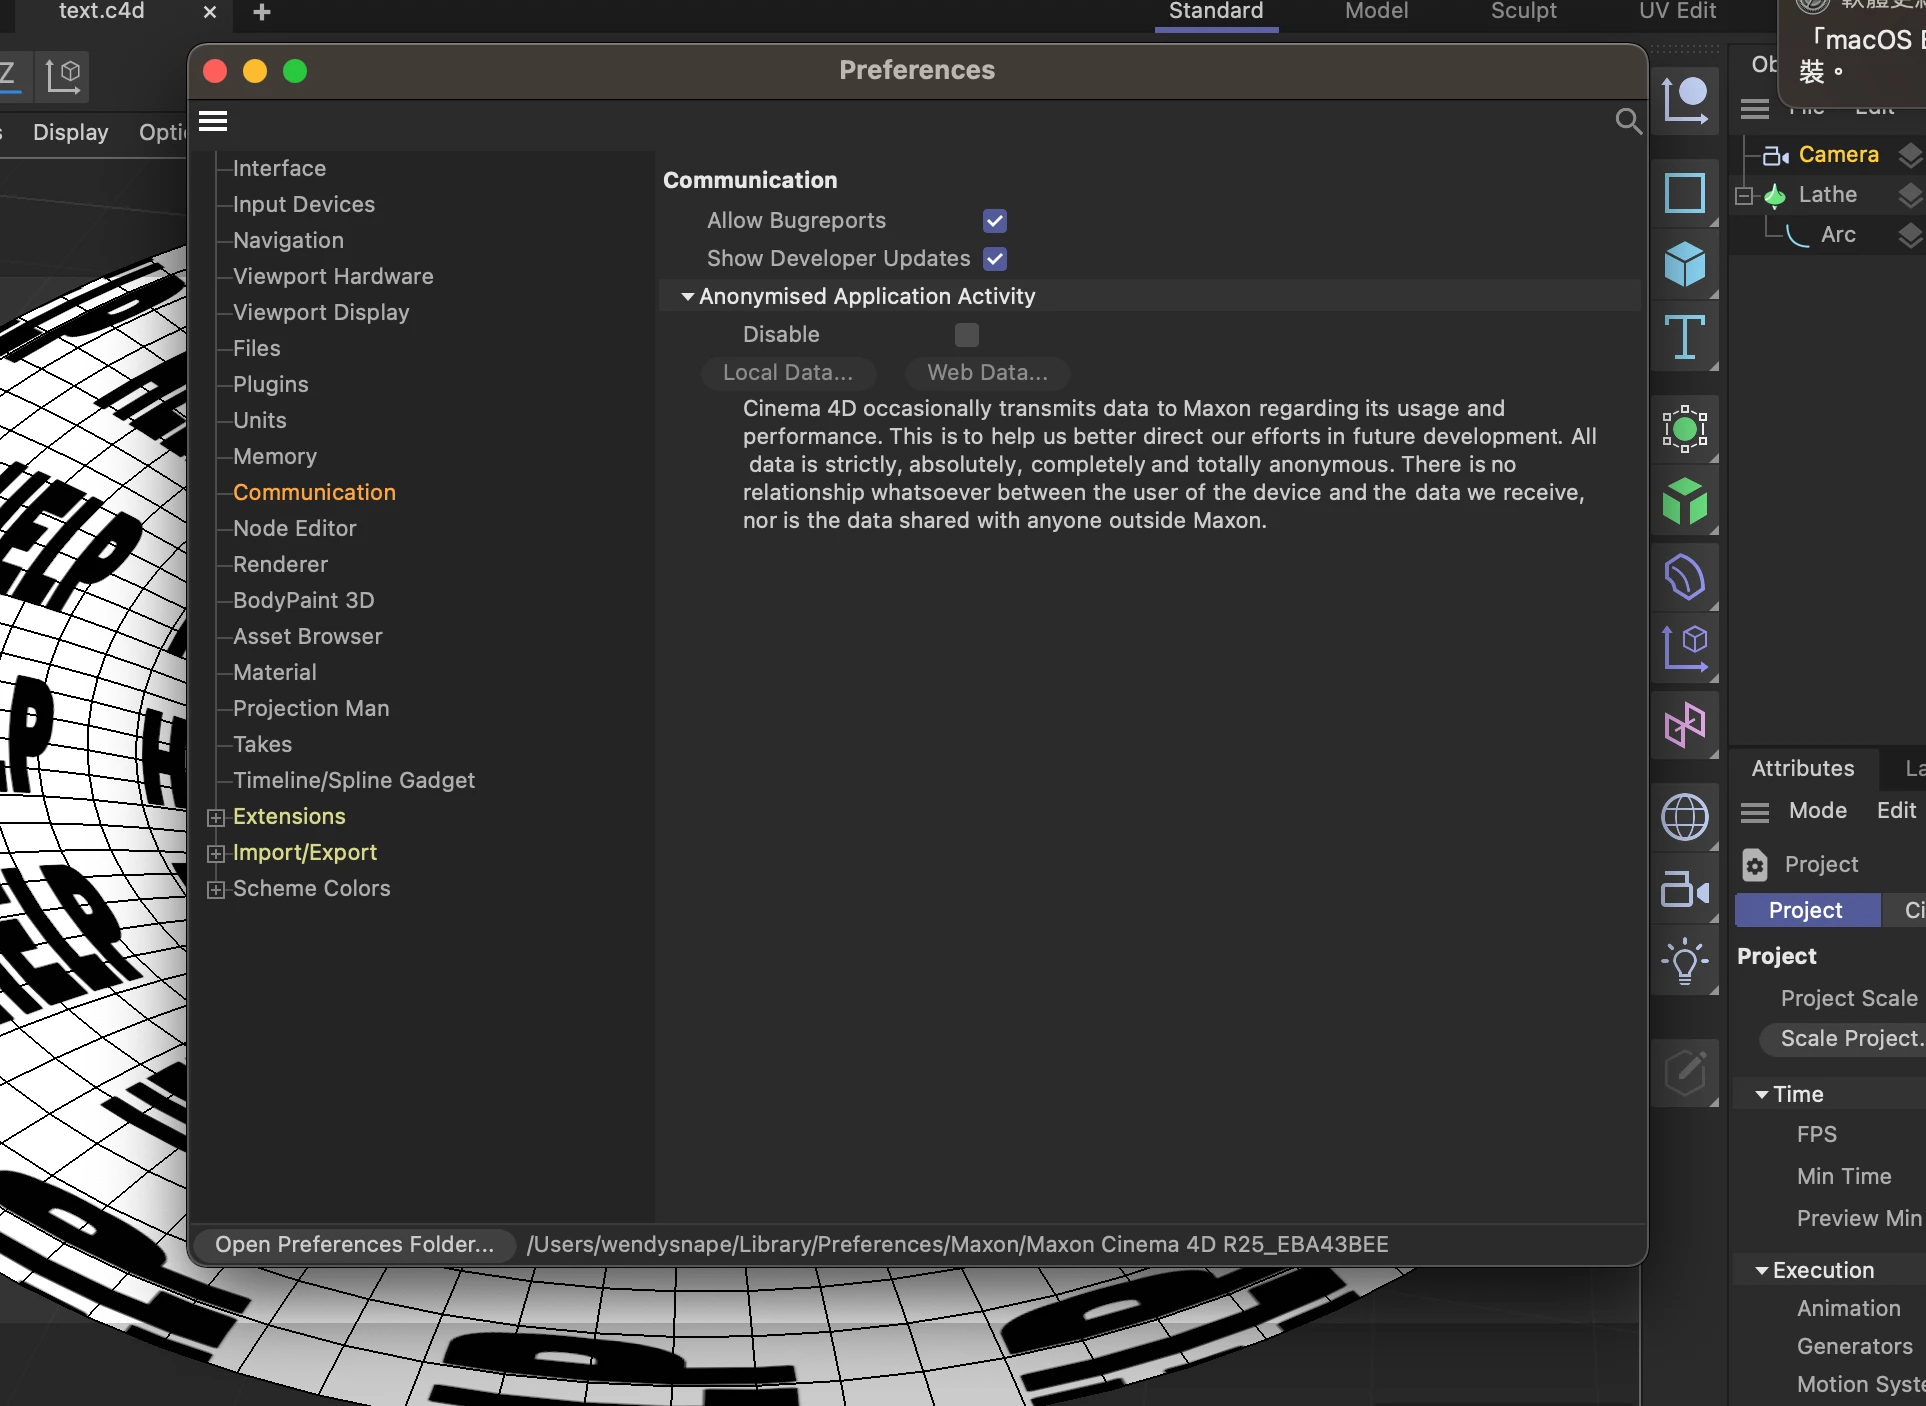The height and width of the screenshot is (1406, 1926).
Task: Click the Cube primitive icon
Action: pyautogui.click(x=1685, y=264)
